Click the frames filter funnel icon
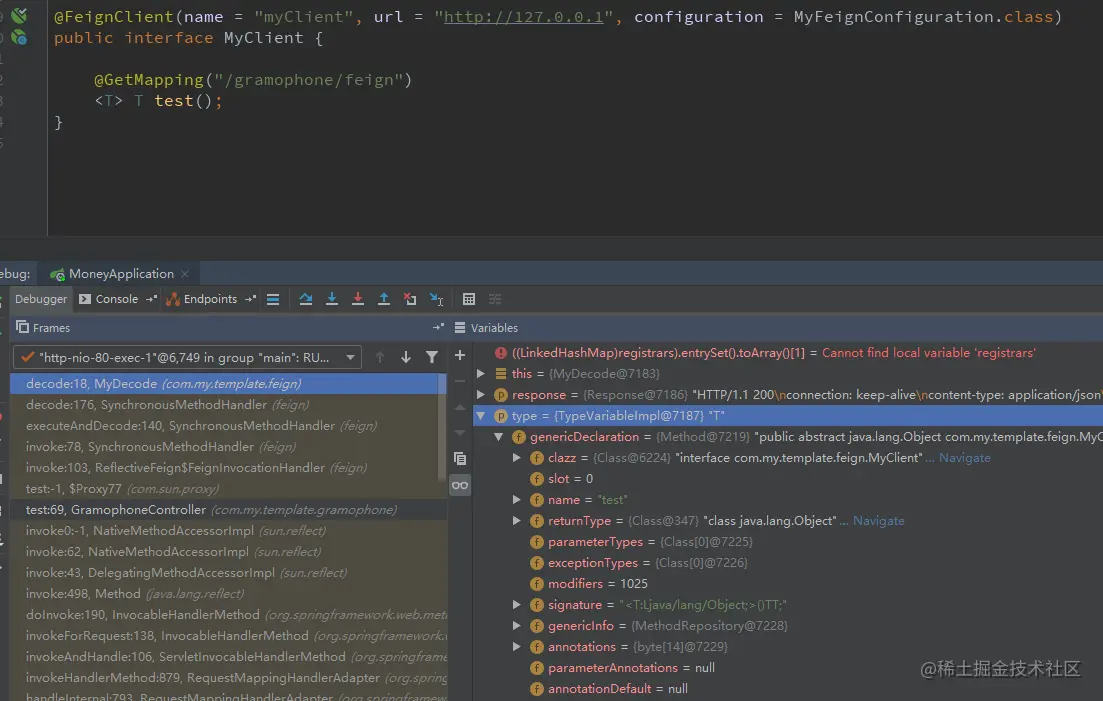Image resolution: width=1103 pixels, height=701 pixels. click(431, 357)
